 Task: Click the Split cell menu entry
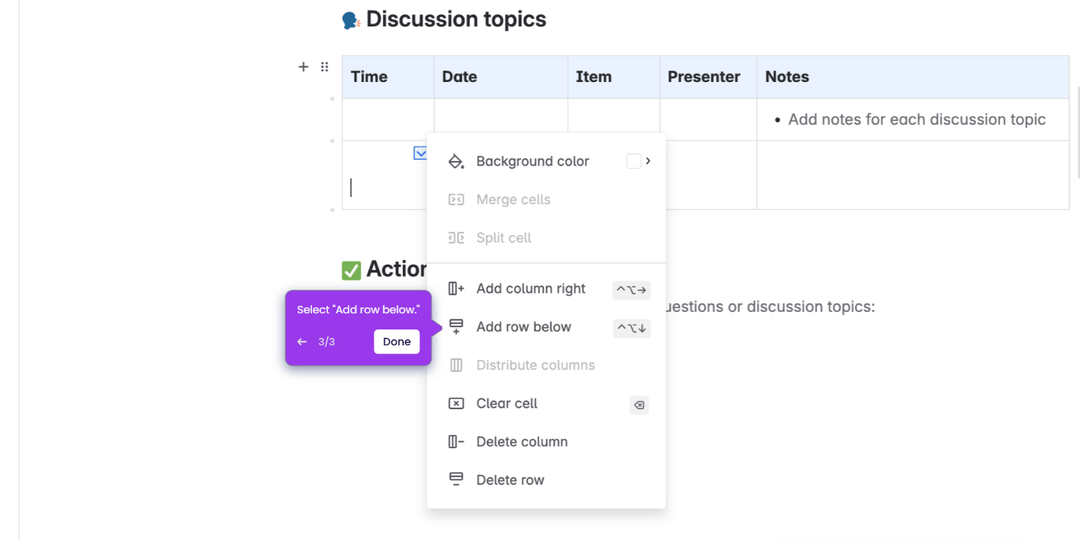click(546, 238)
